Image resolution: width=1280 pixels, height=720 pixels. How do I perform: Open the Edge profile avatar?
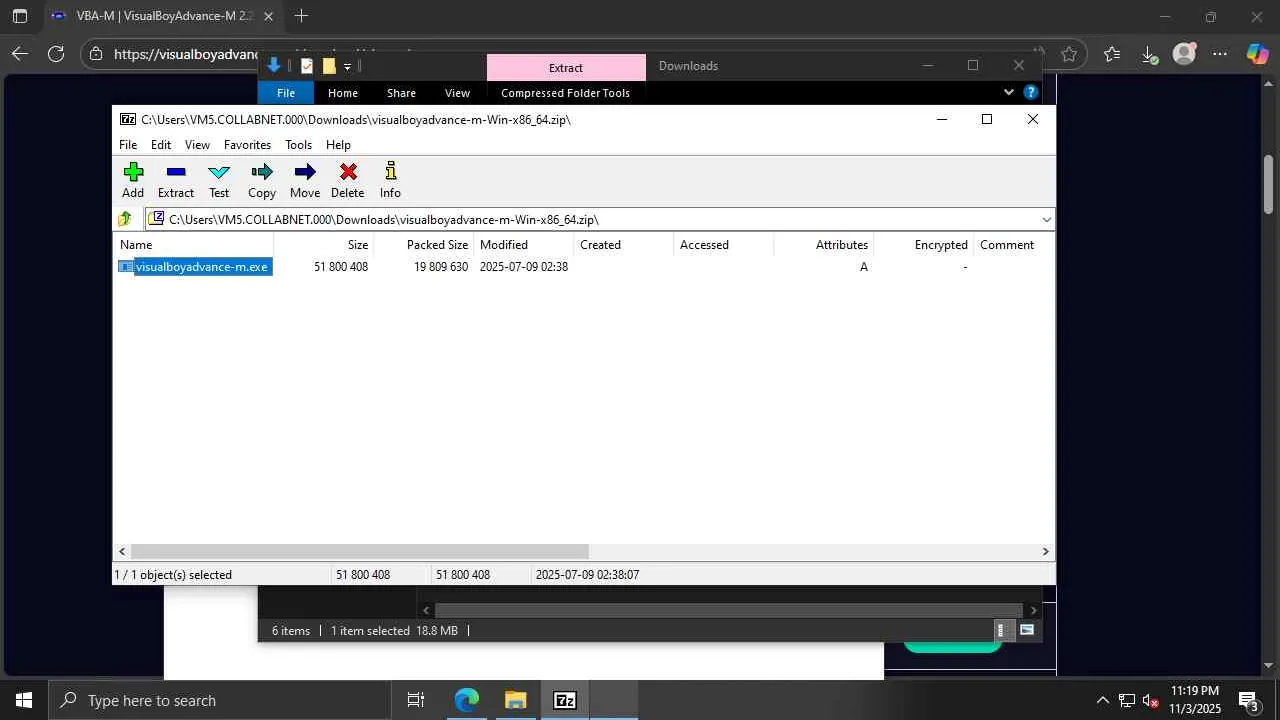1184,54
